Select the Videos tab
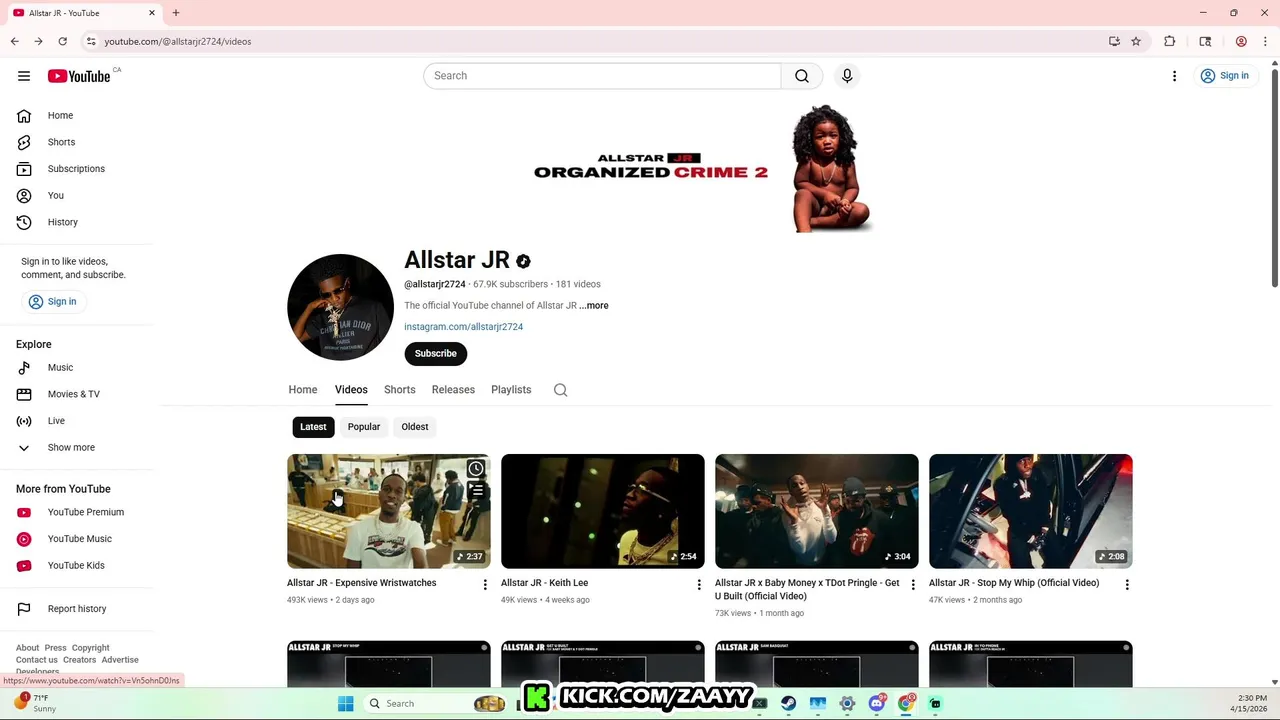Viewport: 1280px width, 720px height. click(351, 390)
